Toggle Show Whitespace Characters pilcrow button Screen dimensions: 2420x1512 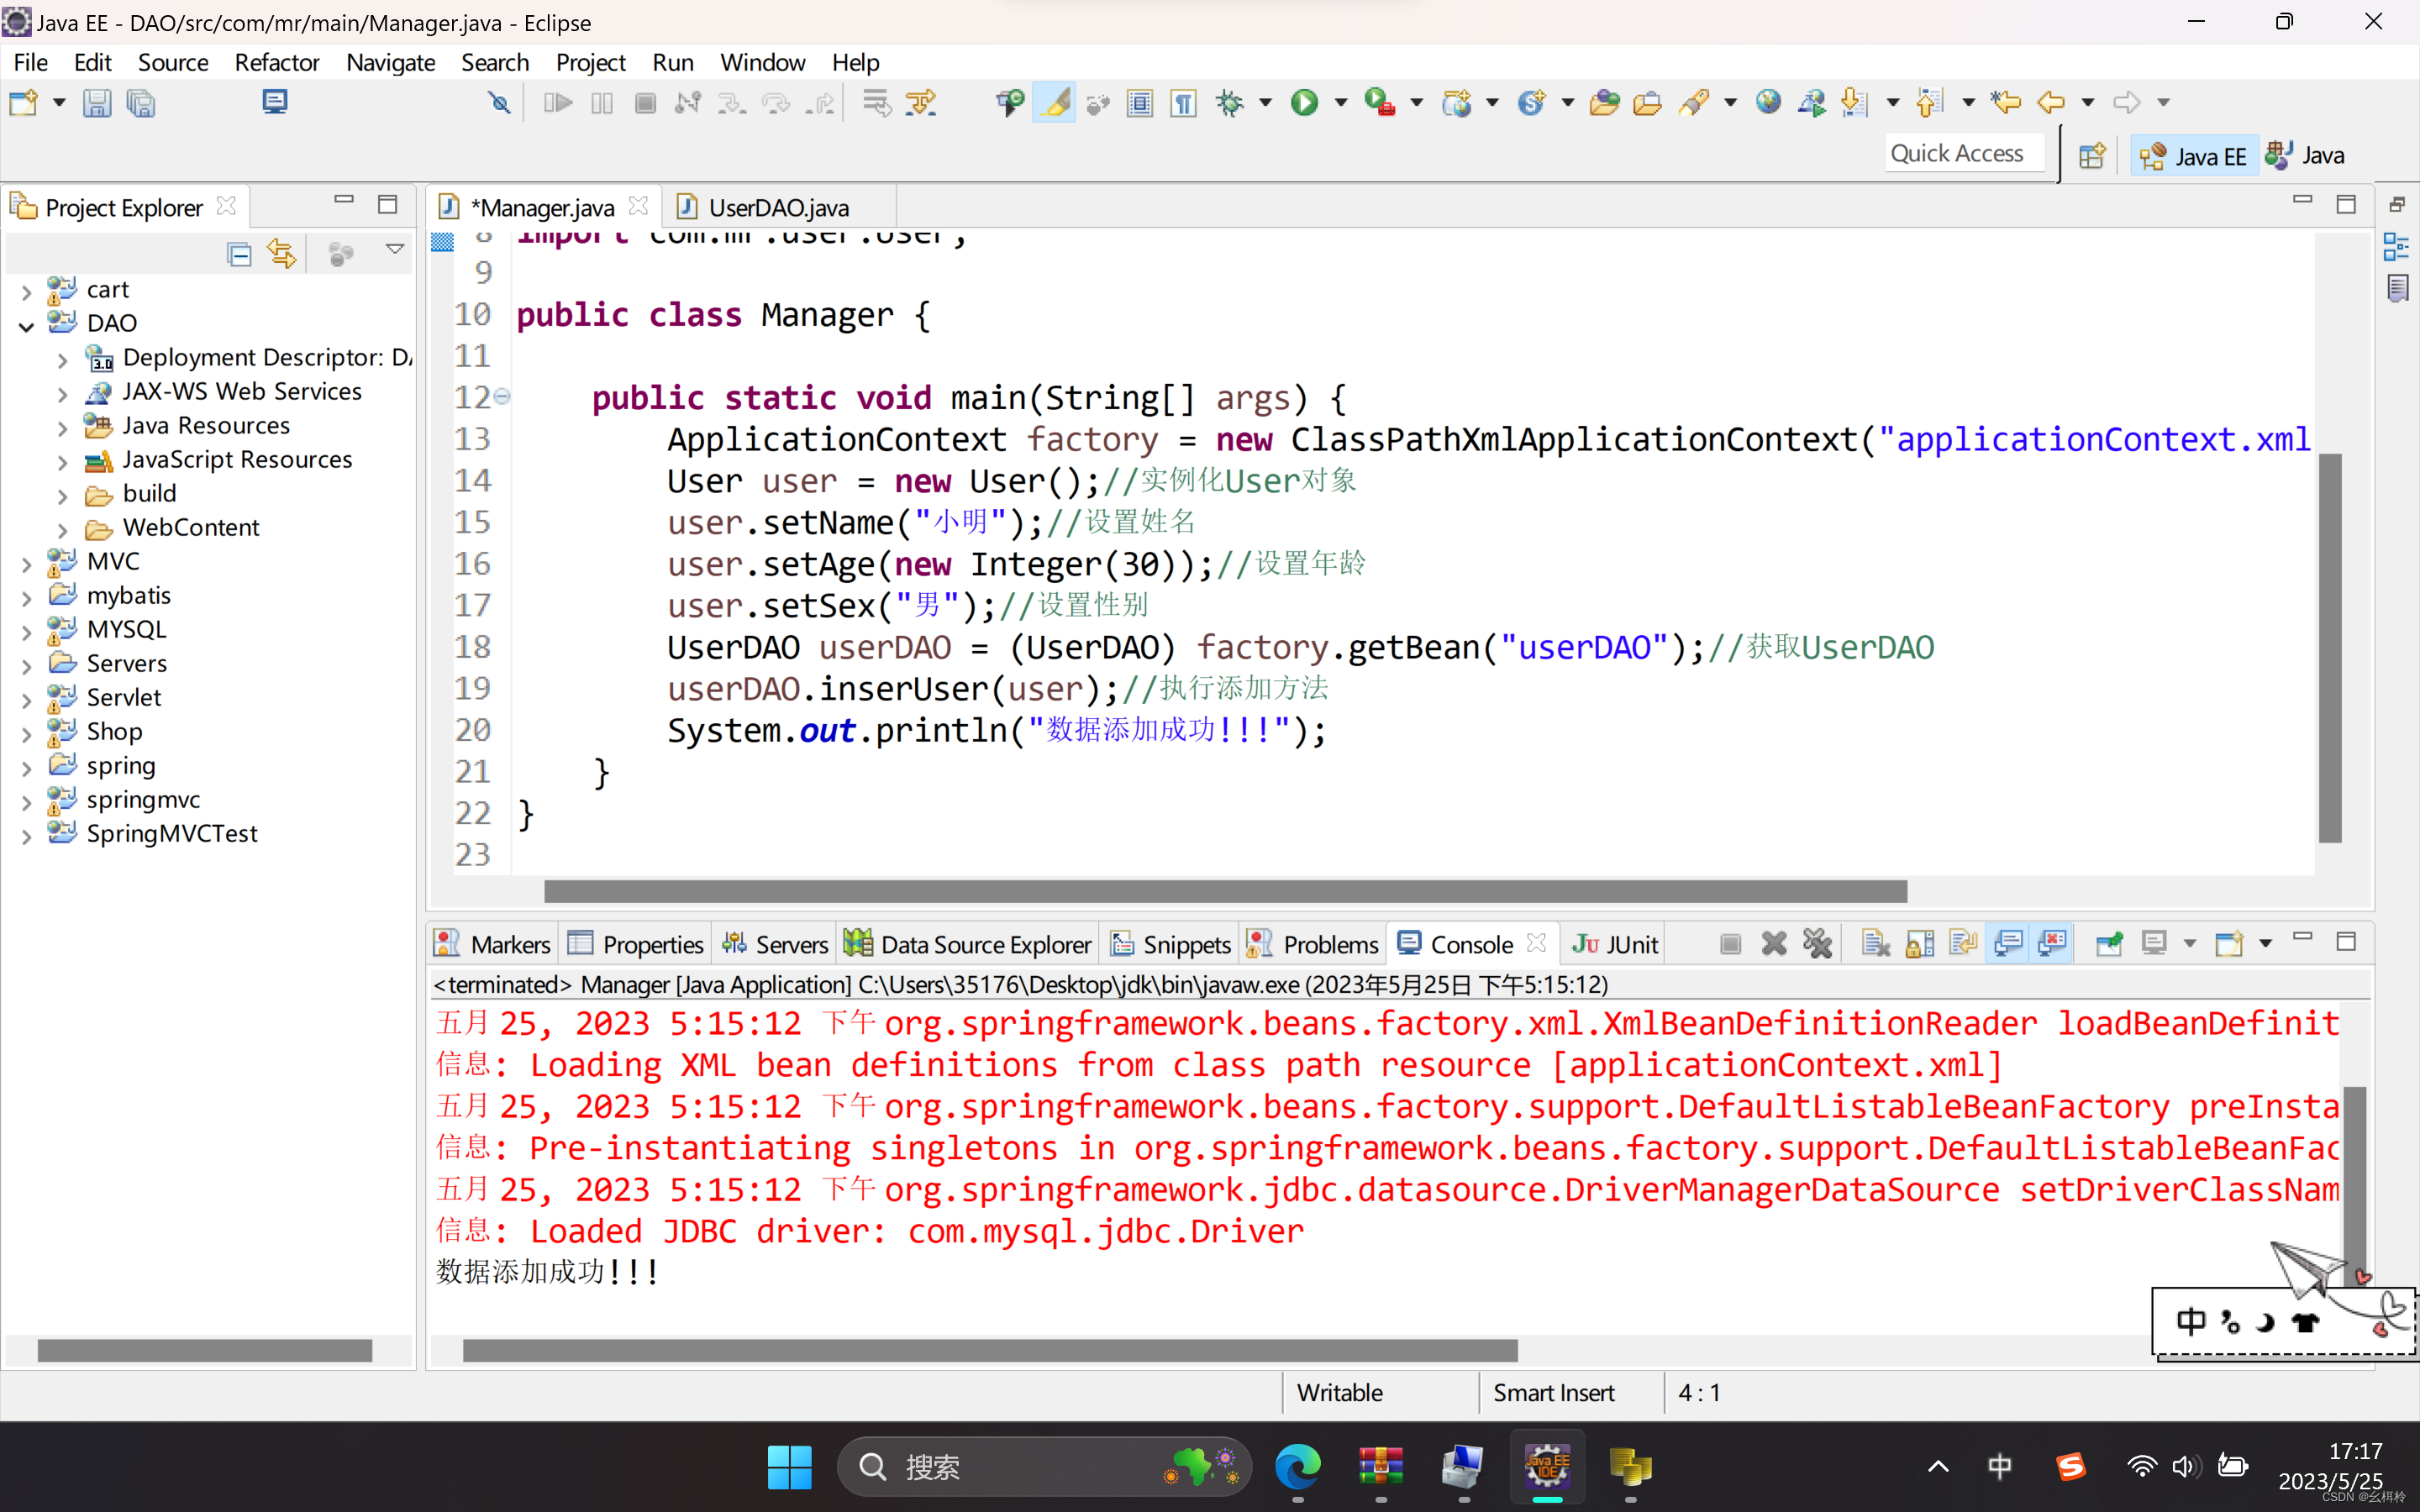pyautogui.click(x=1183, y=103)
